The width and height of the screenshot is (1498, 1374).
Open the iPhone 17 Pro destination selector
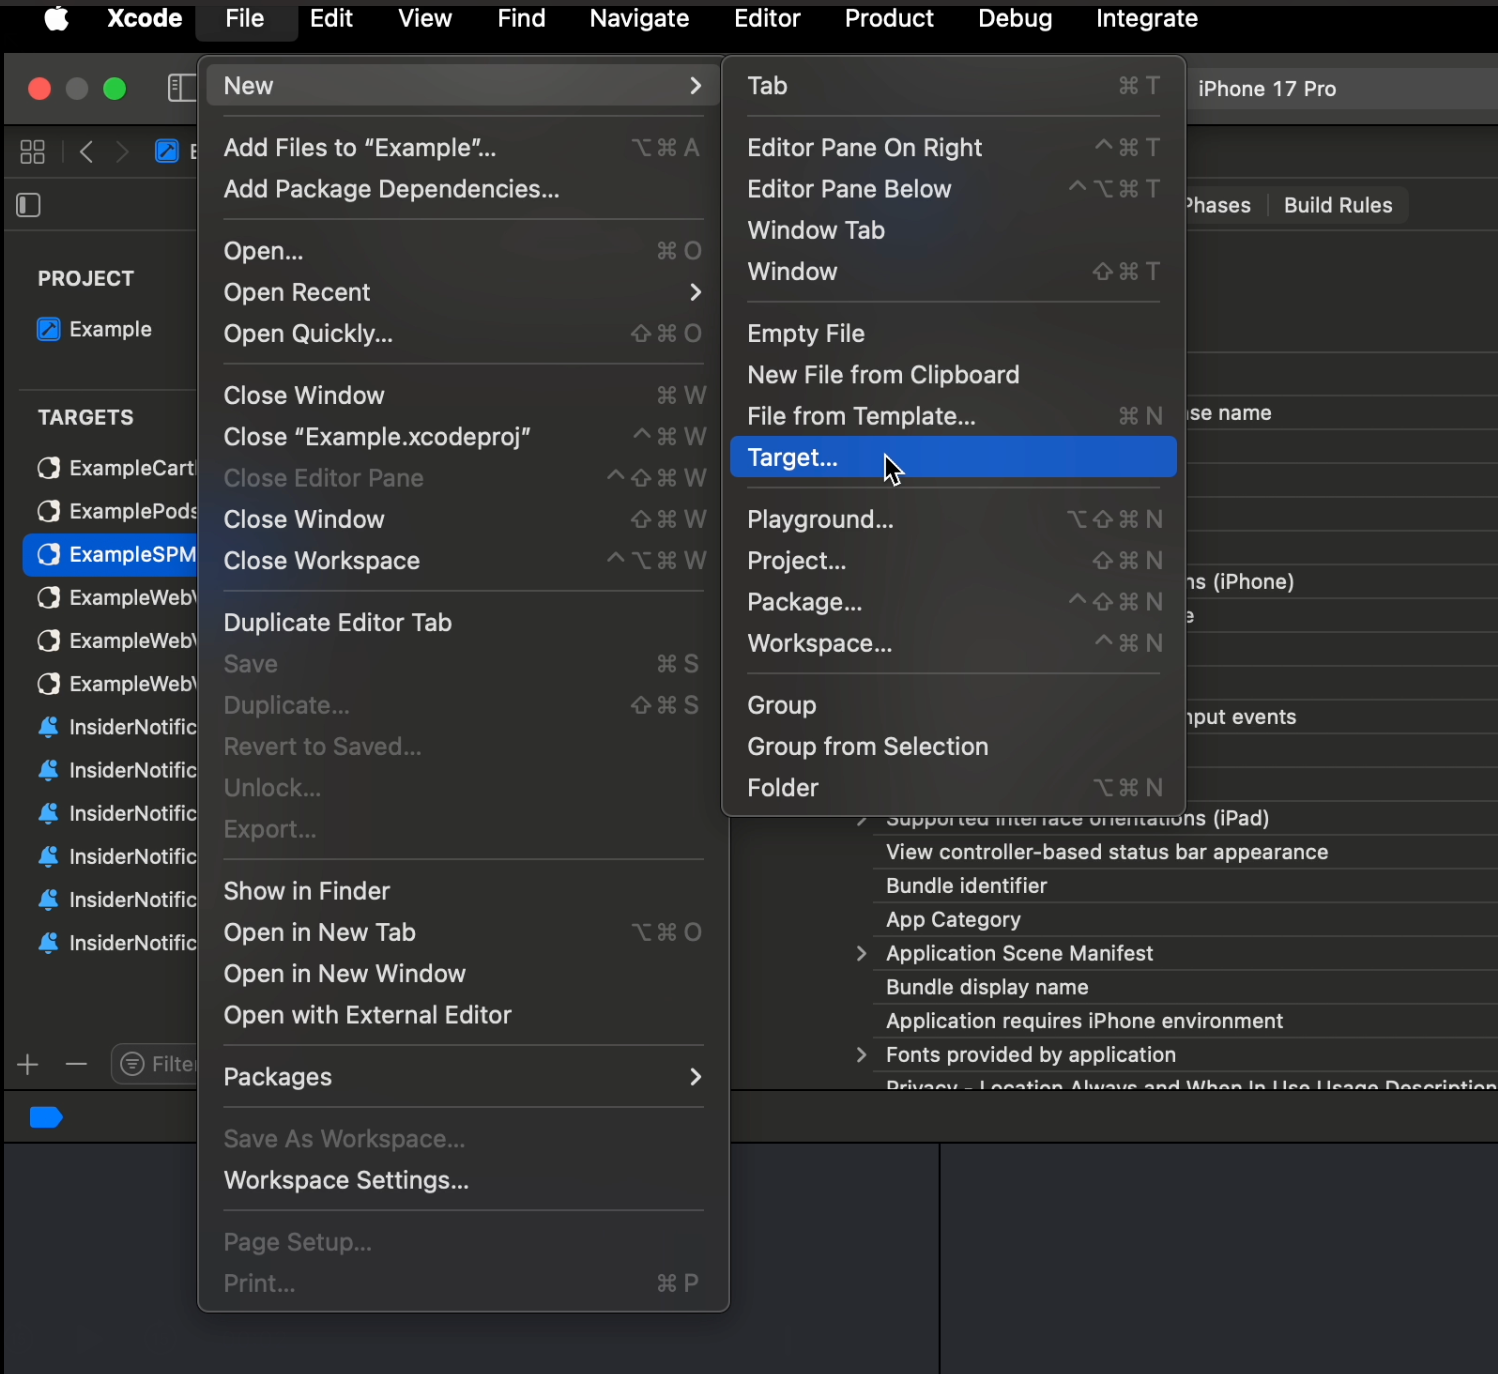(x=1267, y=89)
